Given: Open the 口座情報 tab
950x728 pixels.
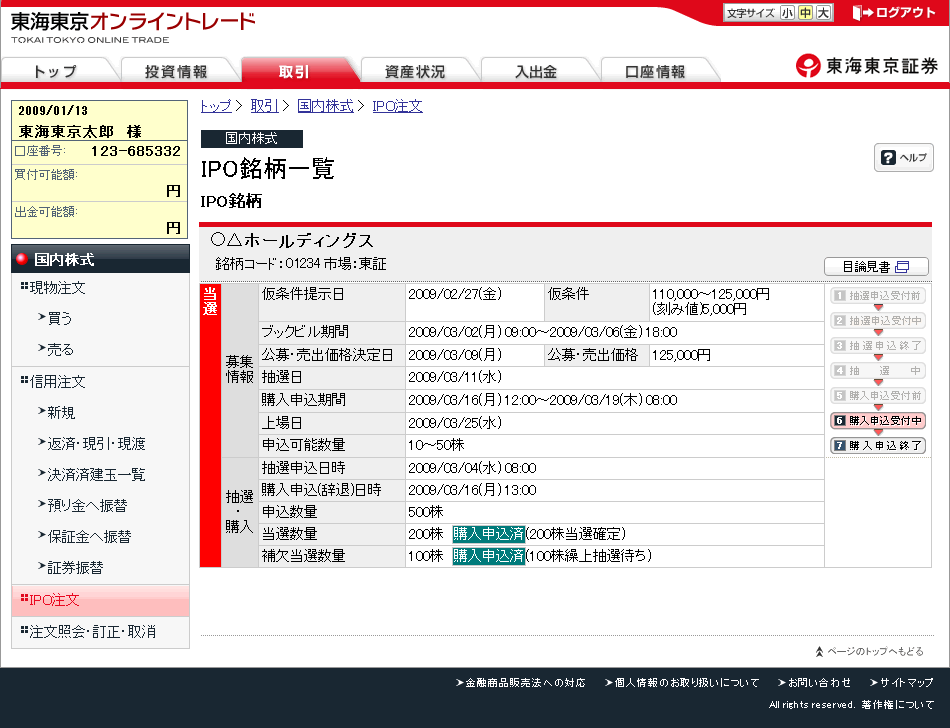Looking at the screenshot, I should (x=655, y=71).
